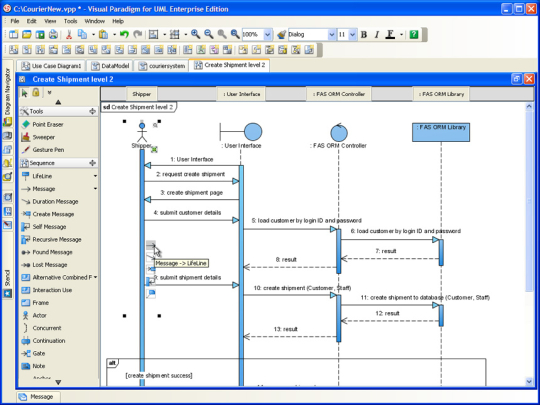Click the FAS ORM Library header button
Image resolution: width=540 pixels, height=405 pixels.
(x=441, y=94)
